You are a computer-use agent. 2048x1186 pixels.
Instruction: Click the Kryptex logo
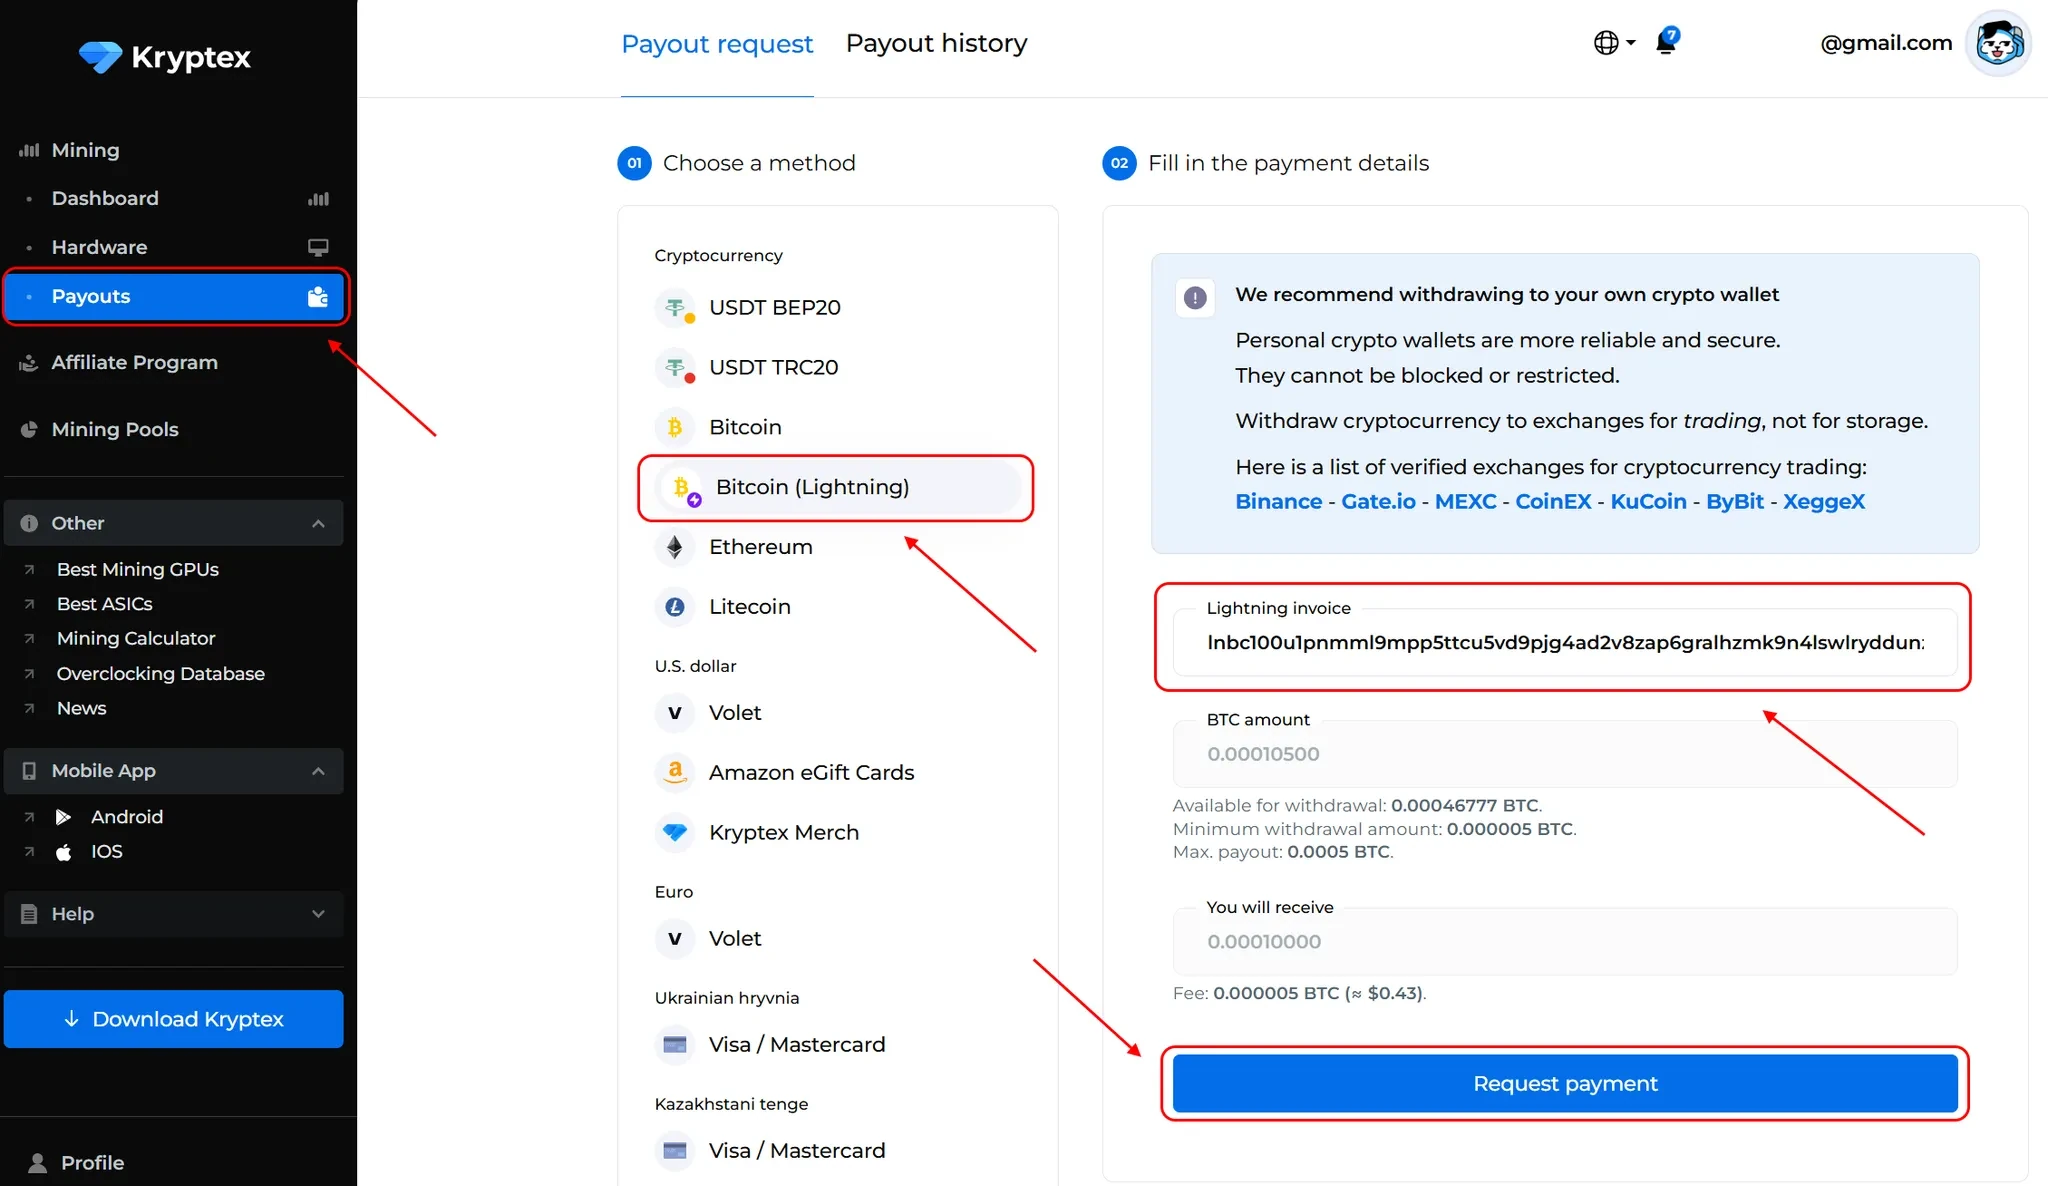[x=165, y=57]
